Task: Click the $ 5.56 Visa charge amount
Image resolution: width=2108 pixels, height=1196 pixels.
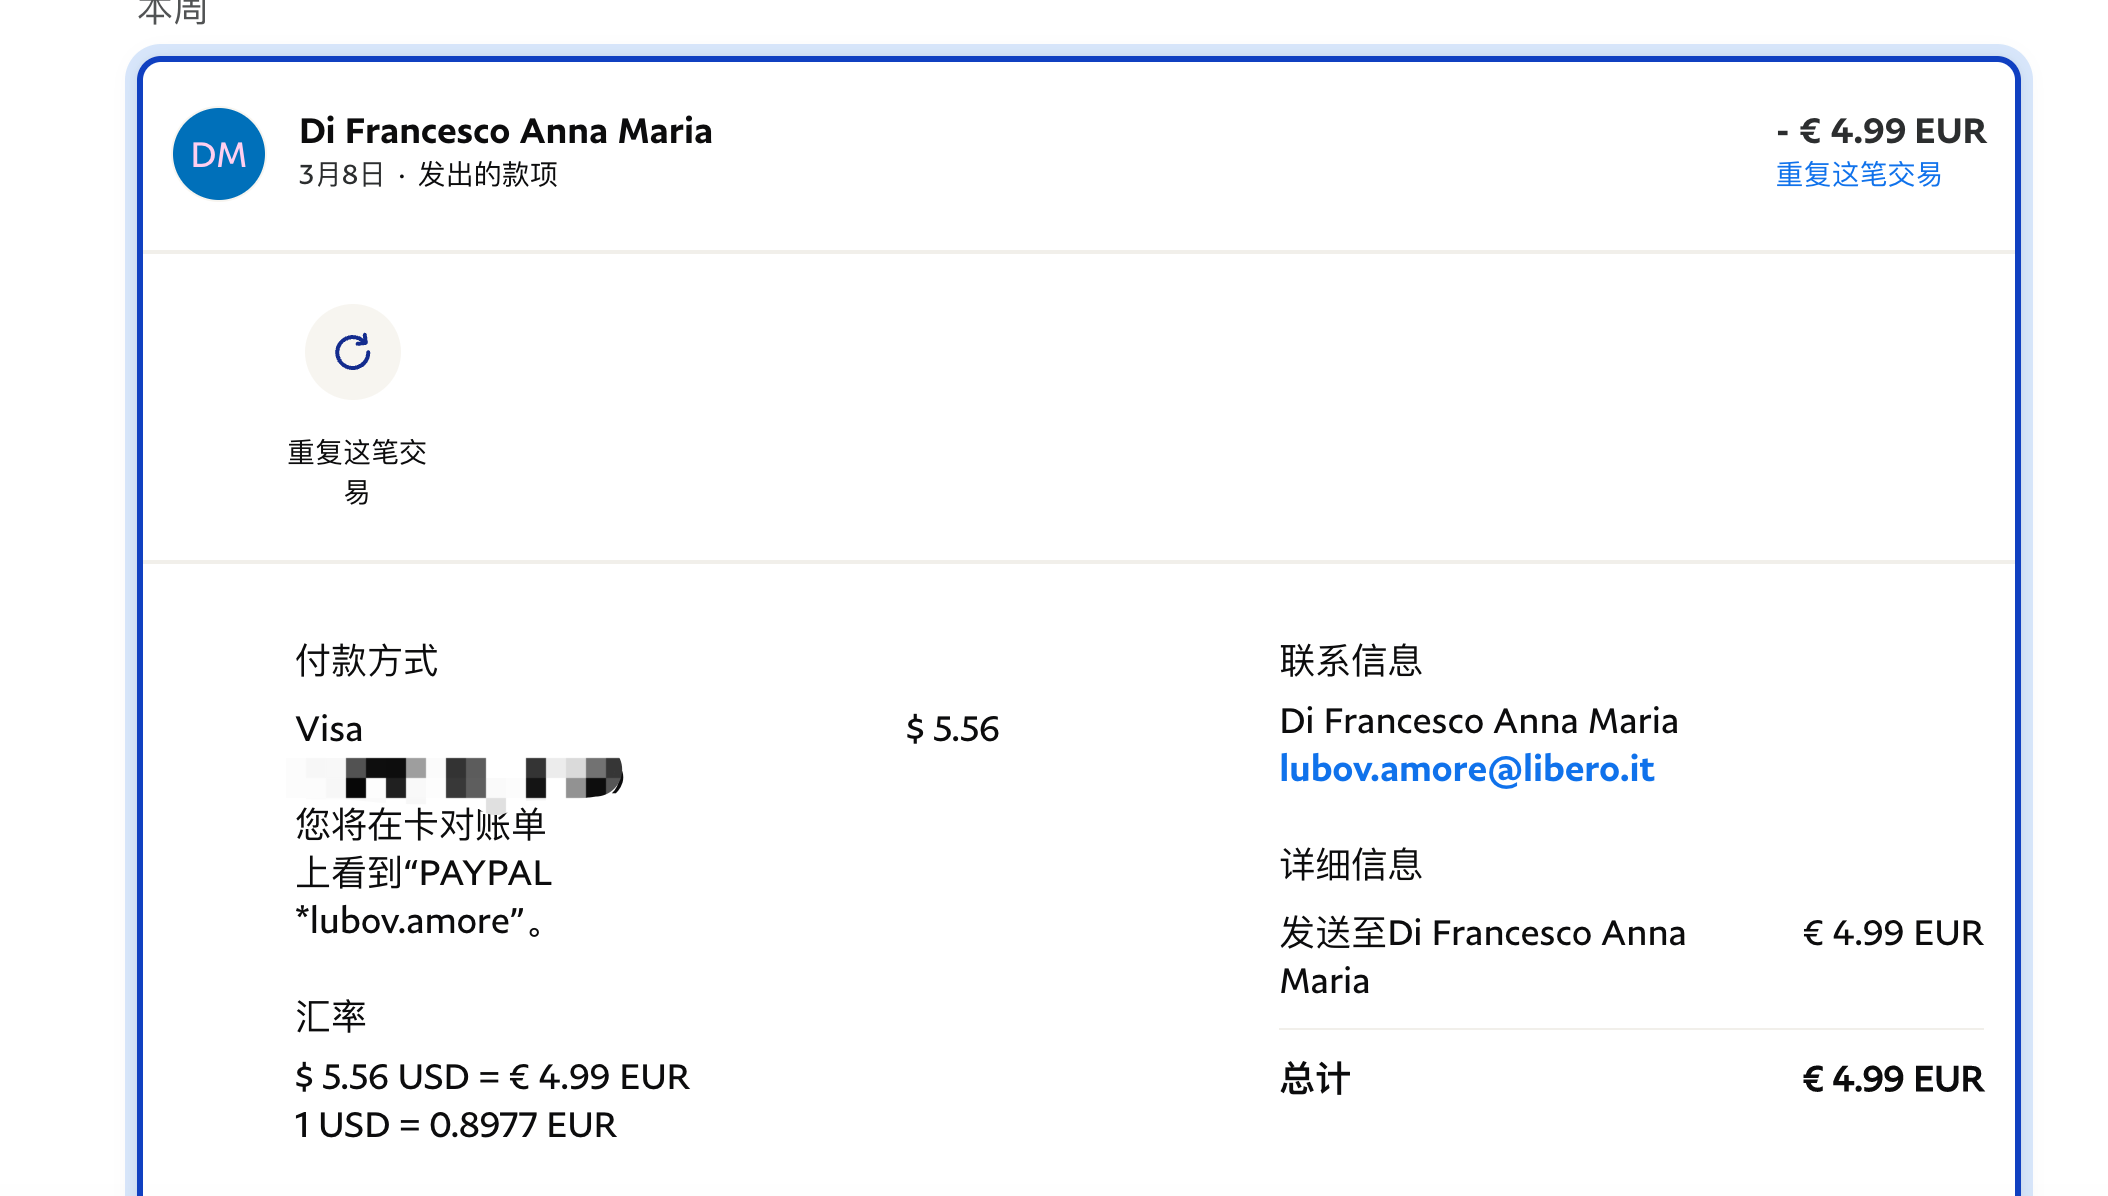Action: point(951,729)
